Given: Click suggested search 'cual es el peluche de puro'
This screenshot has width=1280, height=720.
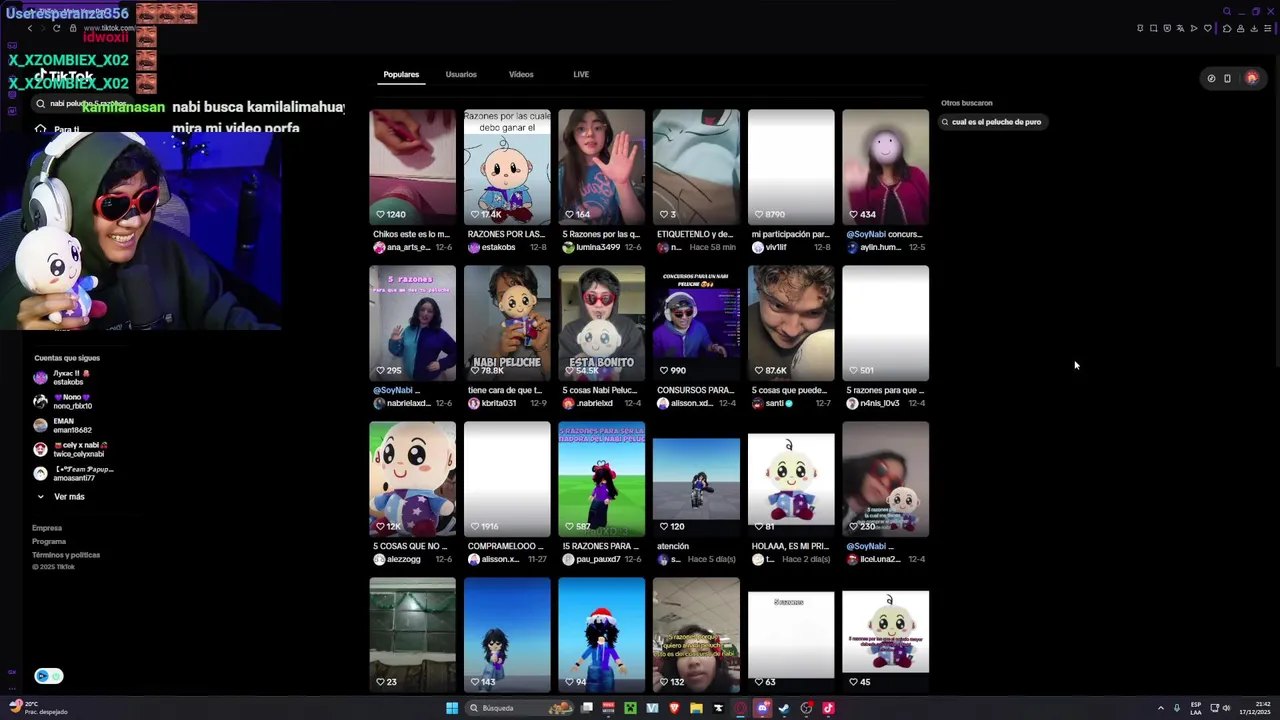Looking at the screenshot, I should click(992, 122).
